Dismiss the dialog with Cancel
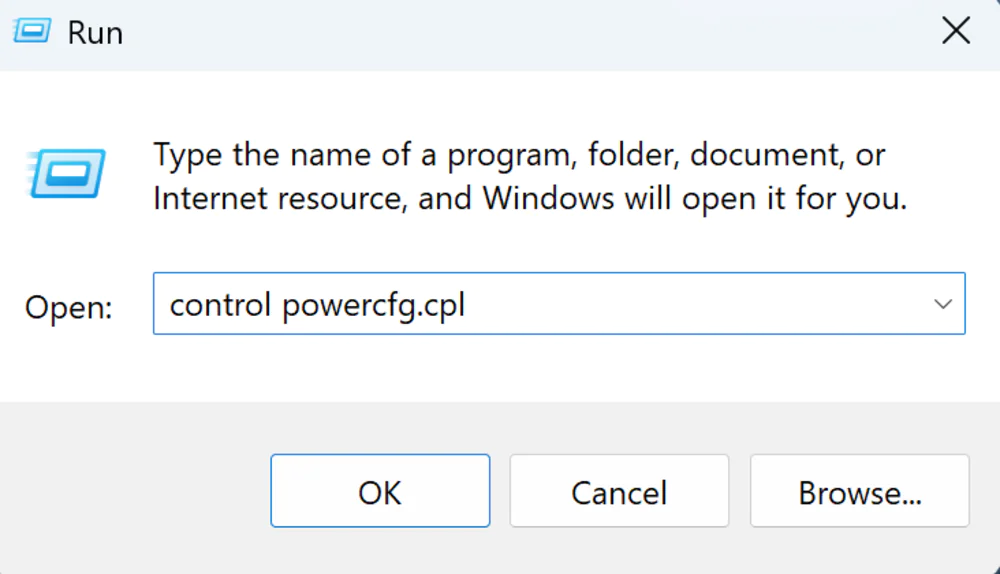 (619, 490)
